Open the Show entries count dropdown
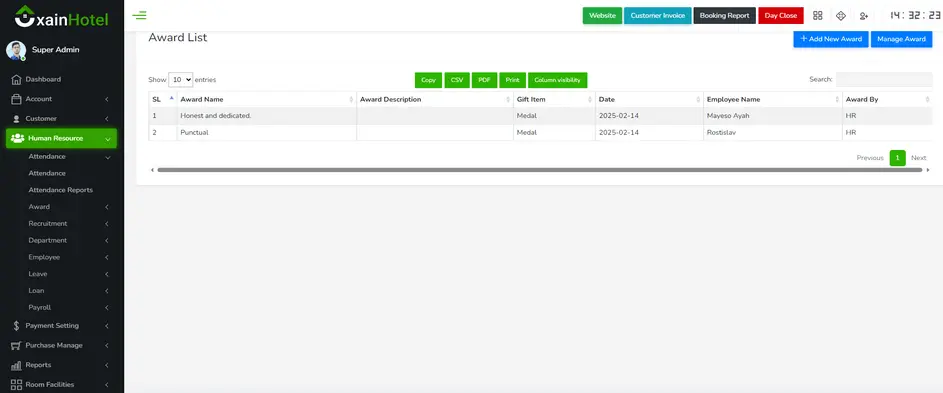The width and height of the screenshot is (943, 393). [x=180, y=79]
